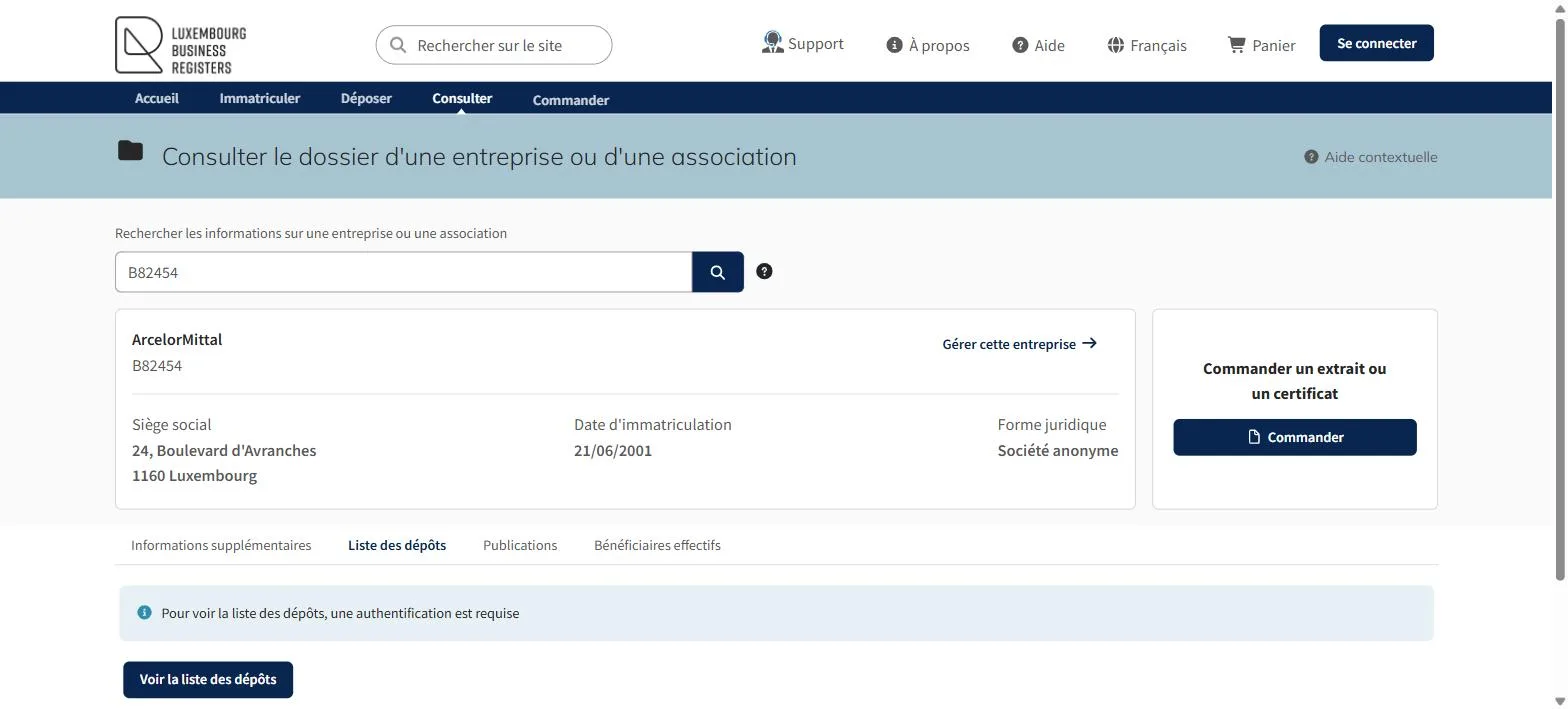Open the search help question mark icon
This screenshot has height=709, width=1568.
click(x=764, y=271)
